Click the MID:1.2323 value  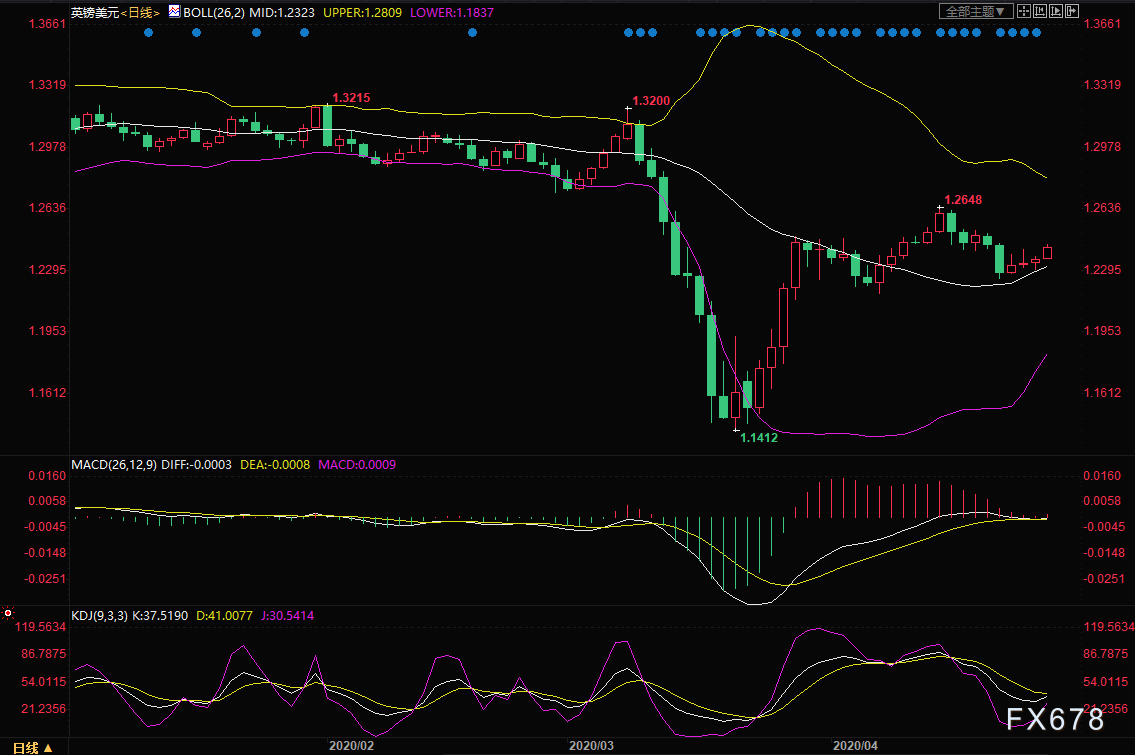pyautogui.click(x=282, y=12)
